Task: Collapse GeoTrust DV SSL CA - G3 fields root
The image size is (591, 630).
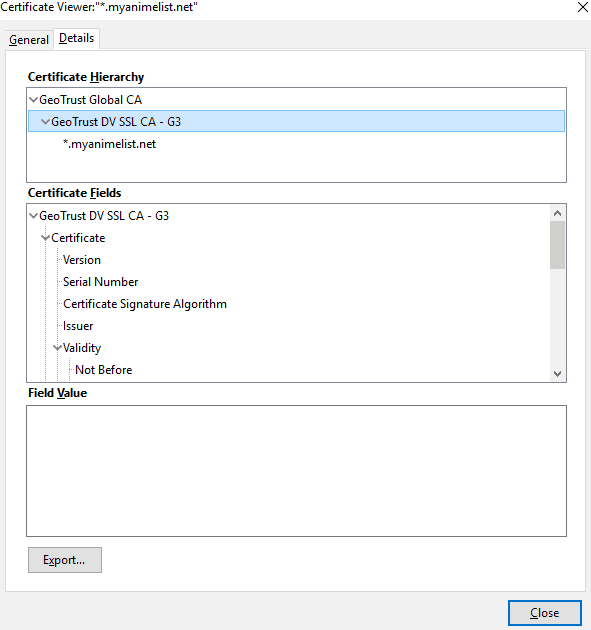Action: [x=34, y=216]
